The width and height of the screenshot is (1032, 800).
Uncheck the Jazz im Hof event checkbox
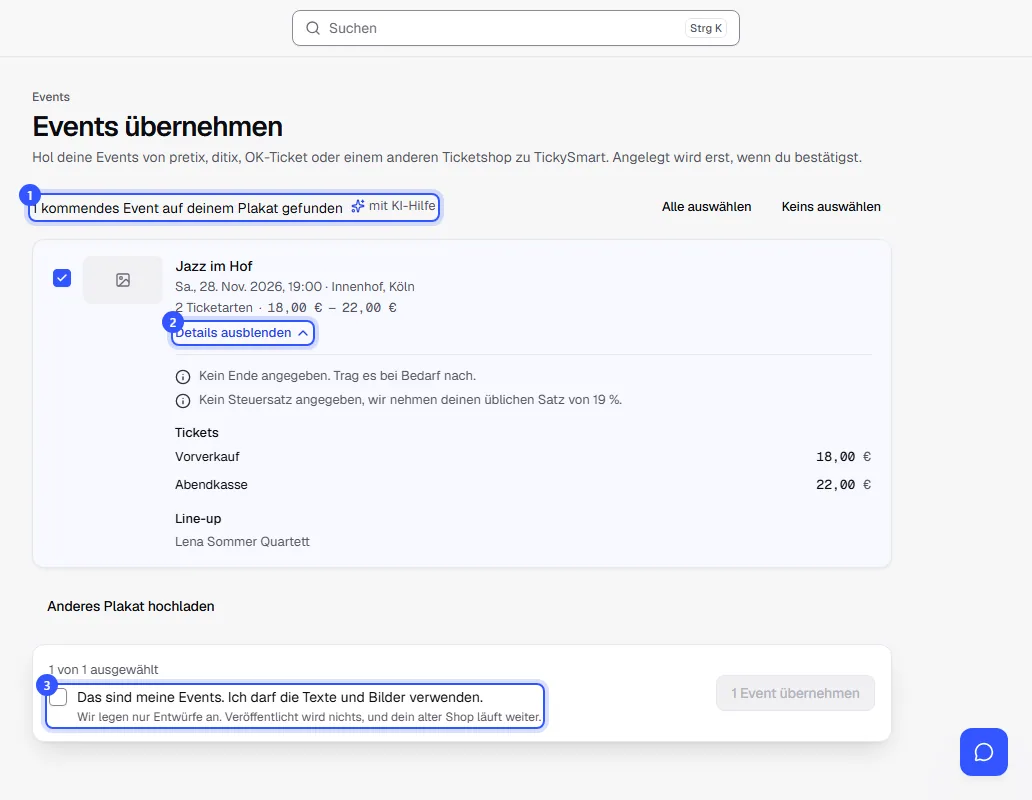[x=62, y=278]
